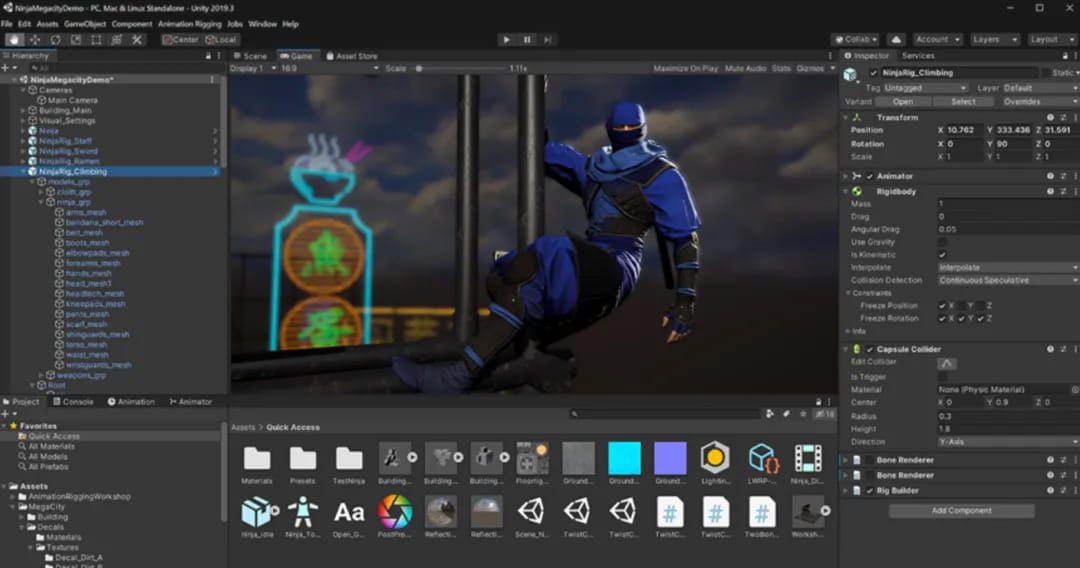Select the Hand tool in the toolbar

coord(13,39)
